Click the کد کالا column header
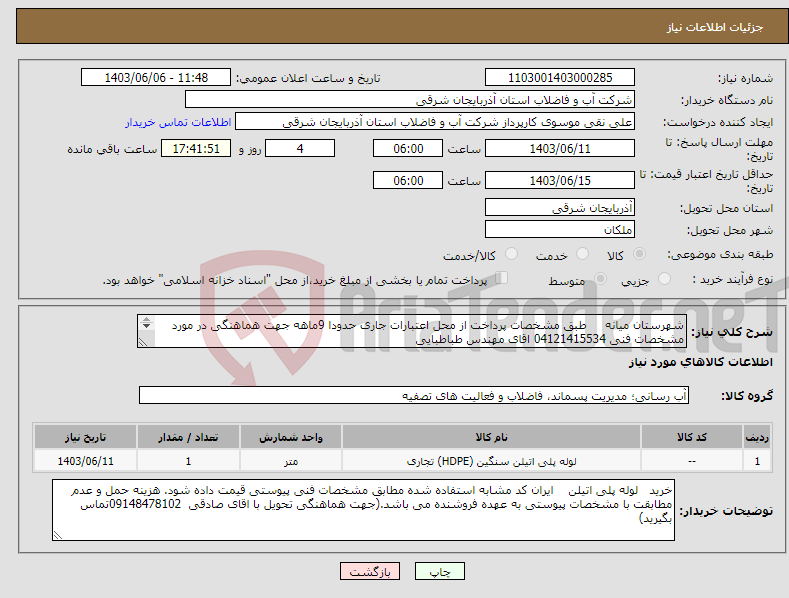Image resolution: width=789 pixels, height=598 pixels. click(692, 437)
